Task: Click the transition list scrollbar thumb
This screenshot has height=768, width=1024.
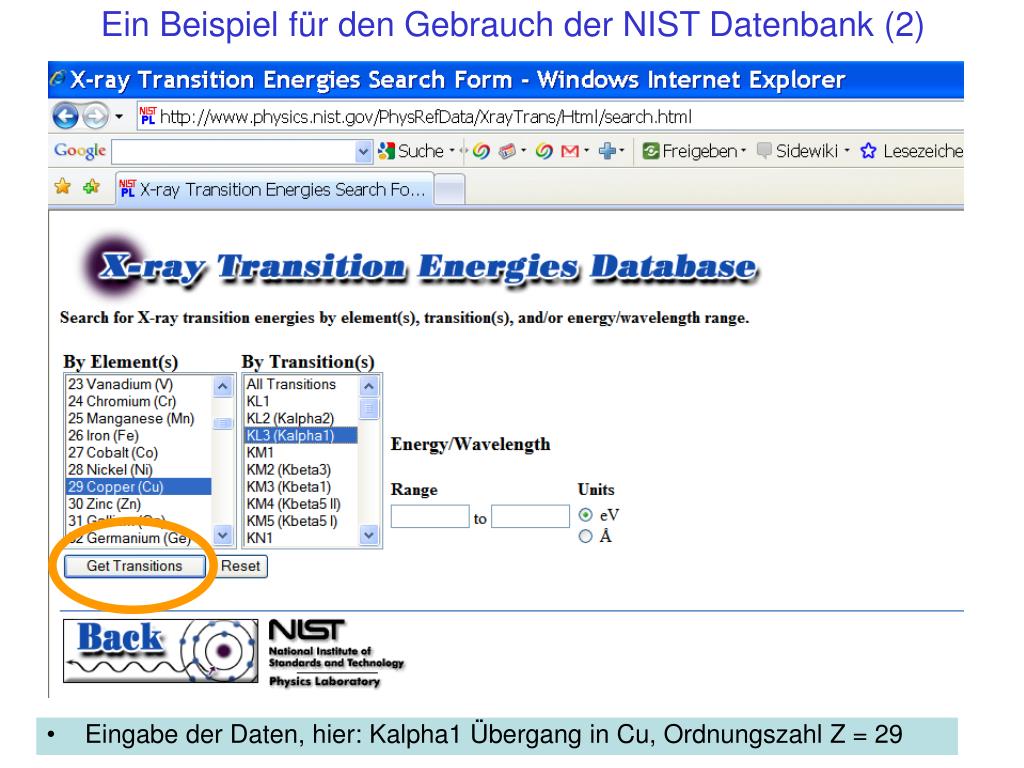Action: (x=369, y=409)
